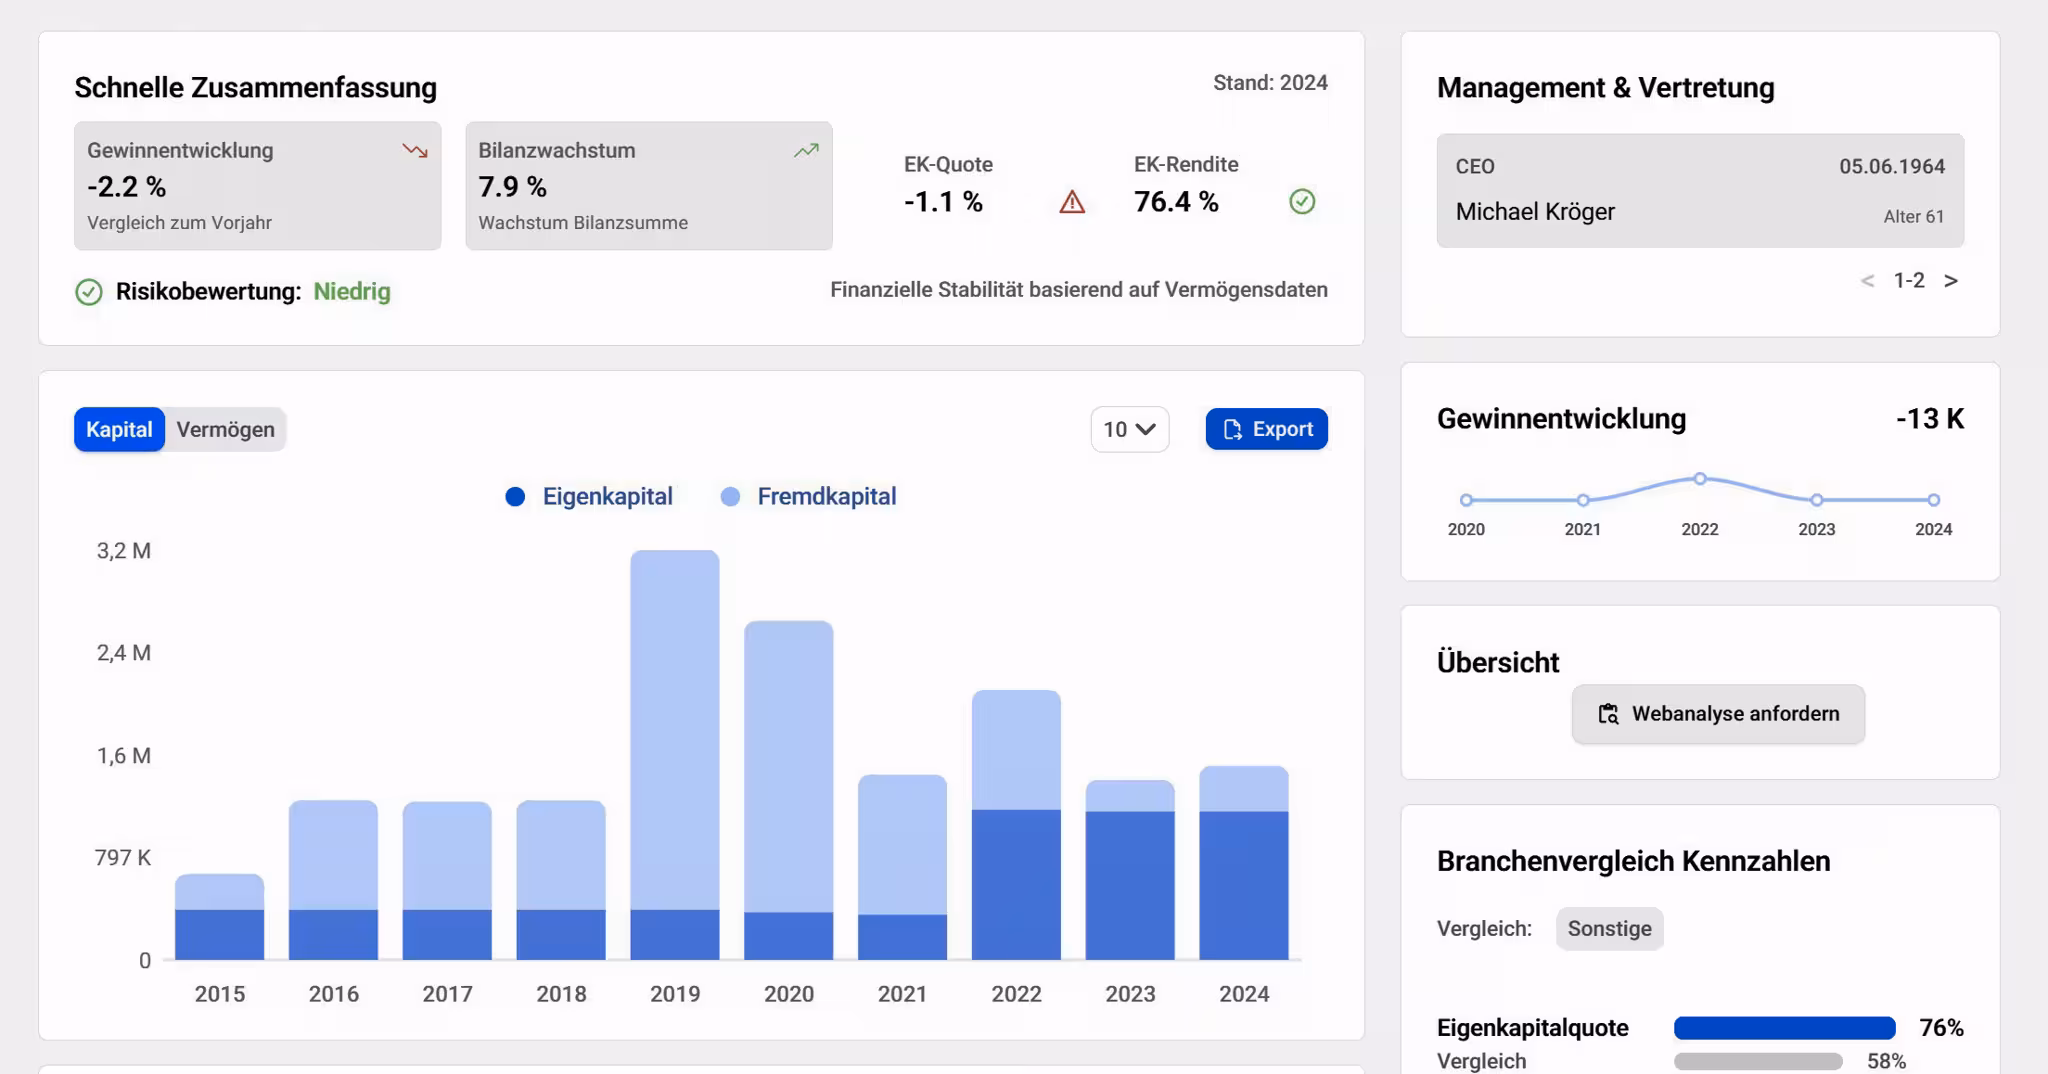Click the checkmark icon beside Risikobewertung
The width and height of the screenshot is (2048, 1074).
click(89, 292)
